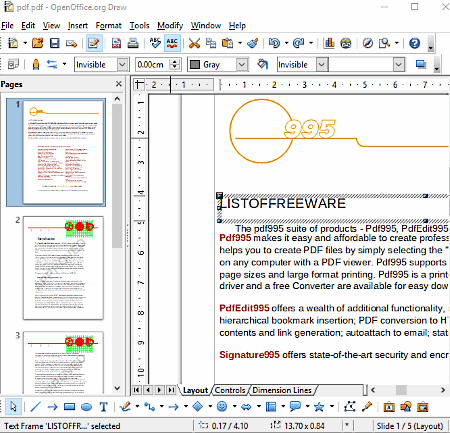
Task: Open the Block Arrows dropdown arrow
Action: pyautogui.click(x=259, y=406)
